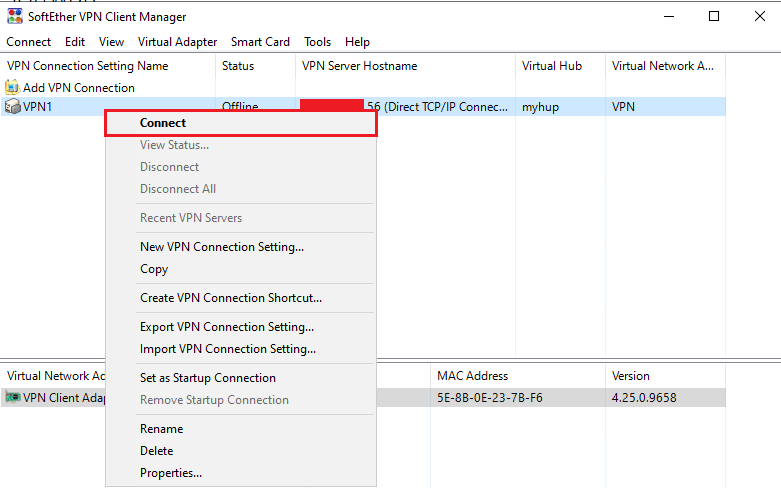Select Copy in the context menu
Viewport: 781px width, 488px height.
coord(241,269)
